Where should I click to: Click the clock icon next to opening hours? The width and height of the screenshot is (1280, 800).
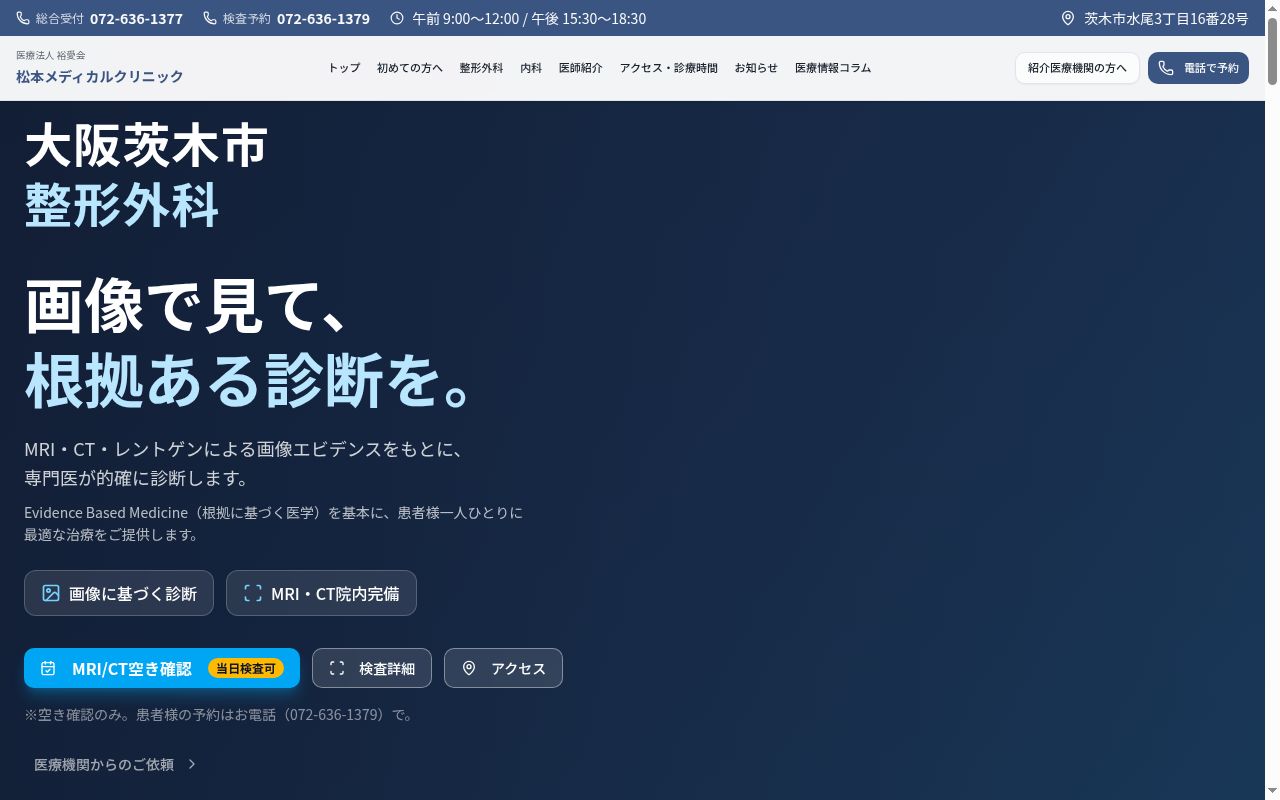click(397, 18)
